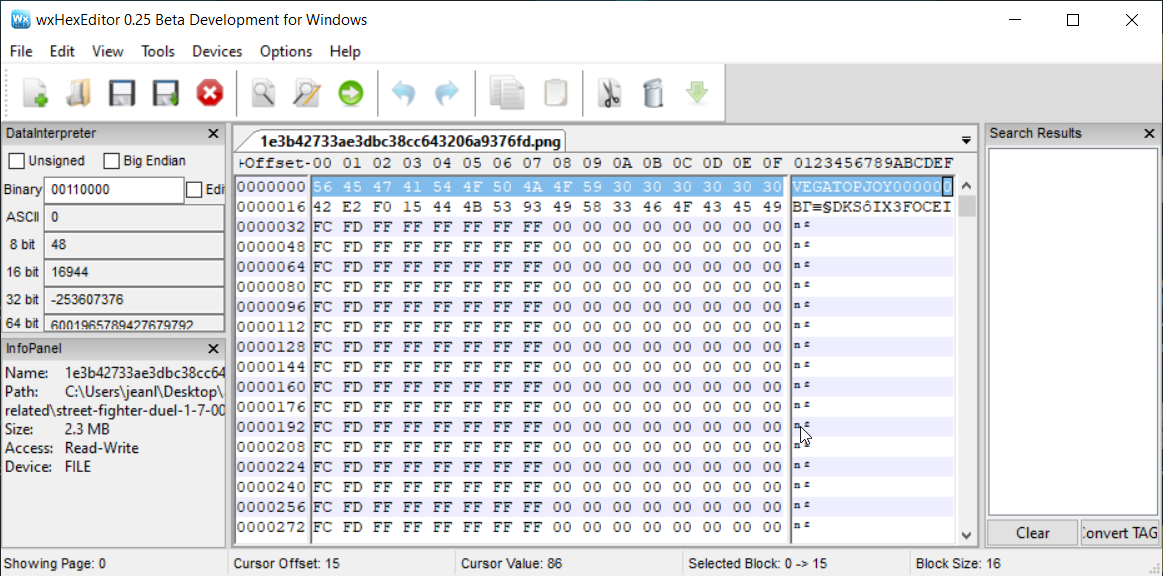Open the Help menu
Screen dimensions: 1163x576
345,51
